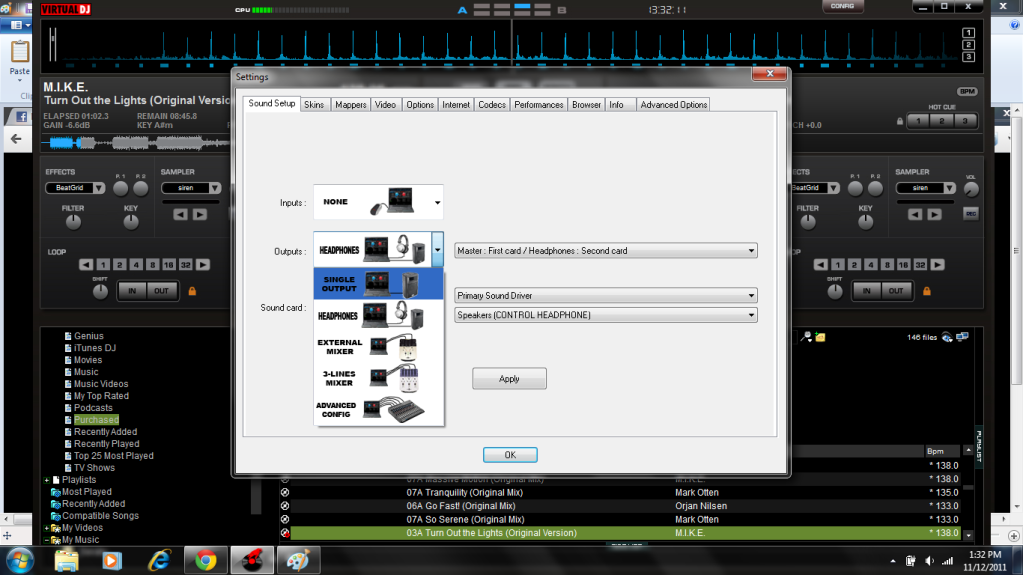Viewport: 1023px width, 575px height.
Task: Set right deck loop length to 16
Action: [x=903, y=265]
